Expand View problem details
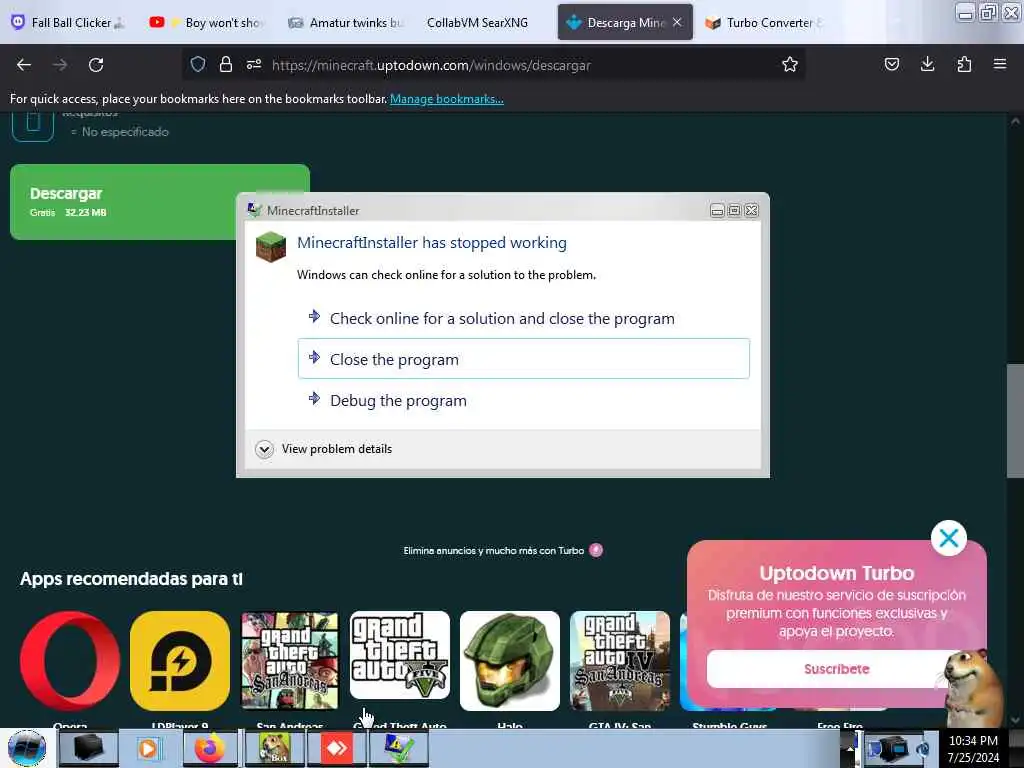 pyautogui.click(x=325, y=449)
